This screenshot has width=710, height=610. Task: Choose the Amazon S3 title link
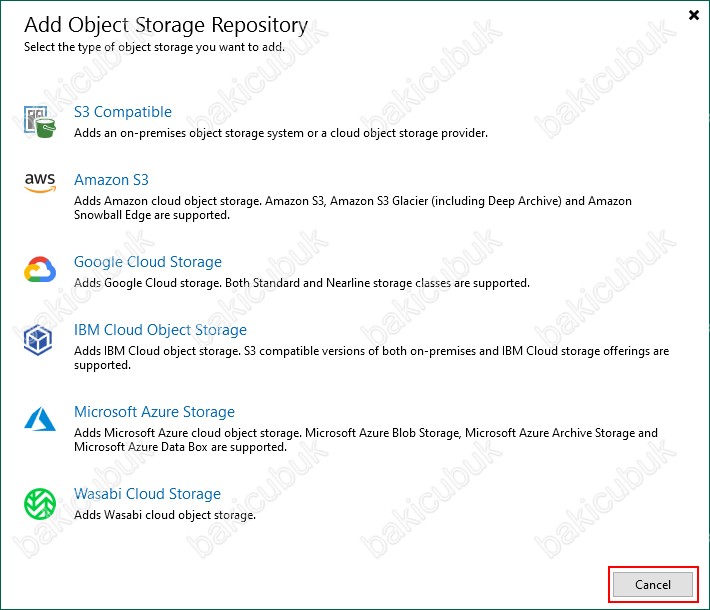point(111,180)
